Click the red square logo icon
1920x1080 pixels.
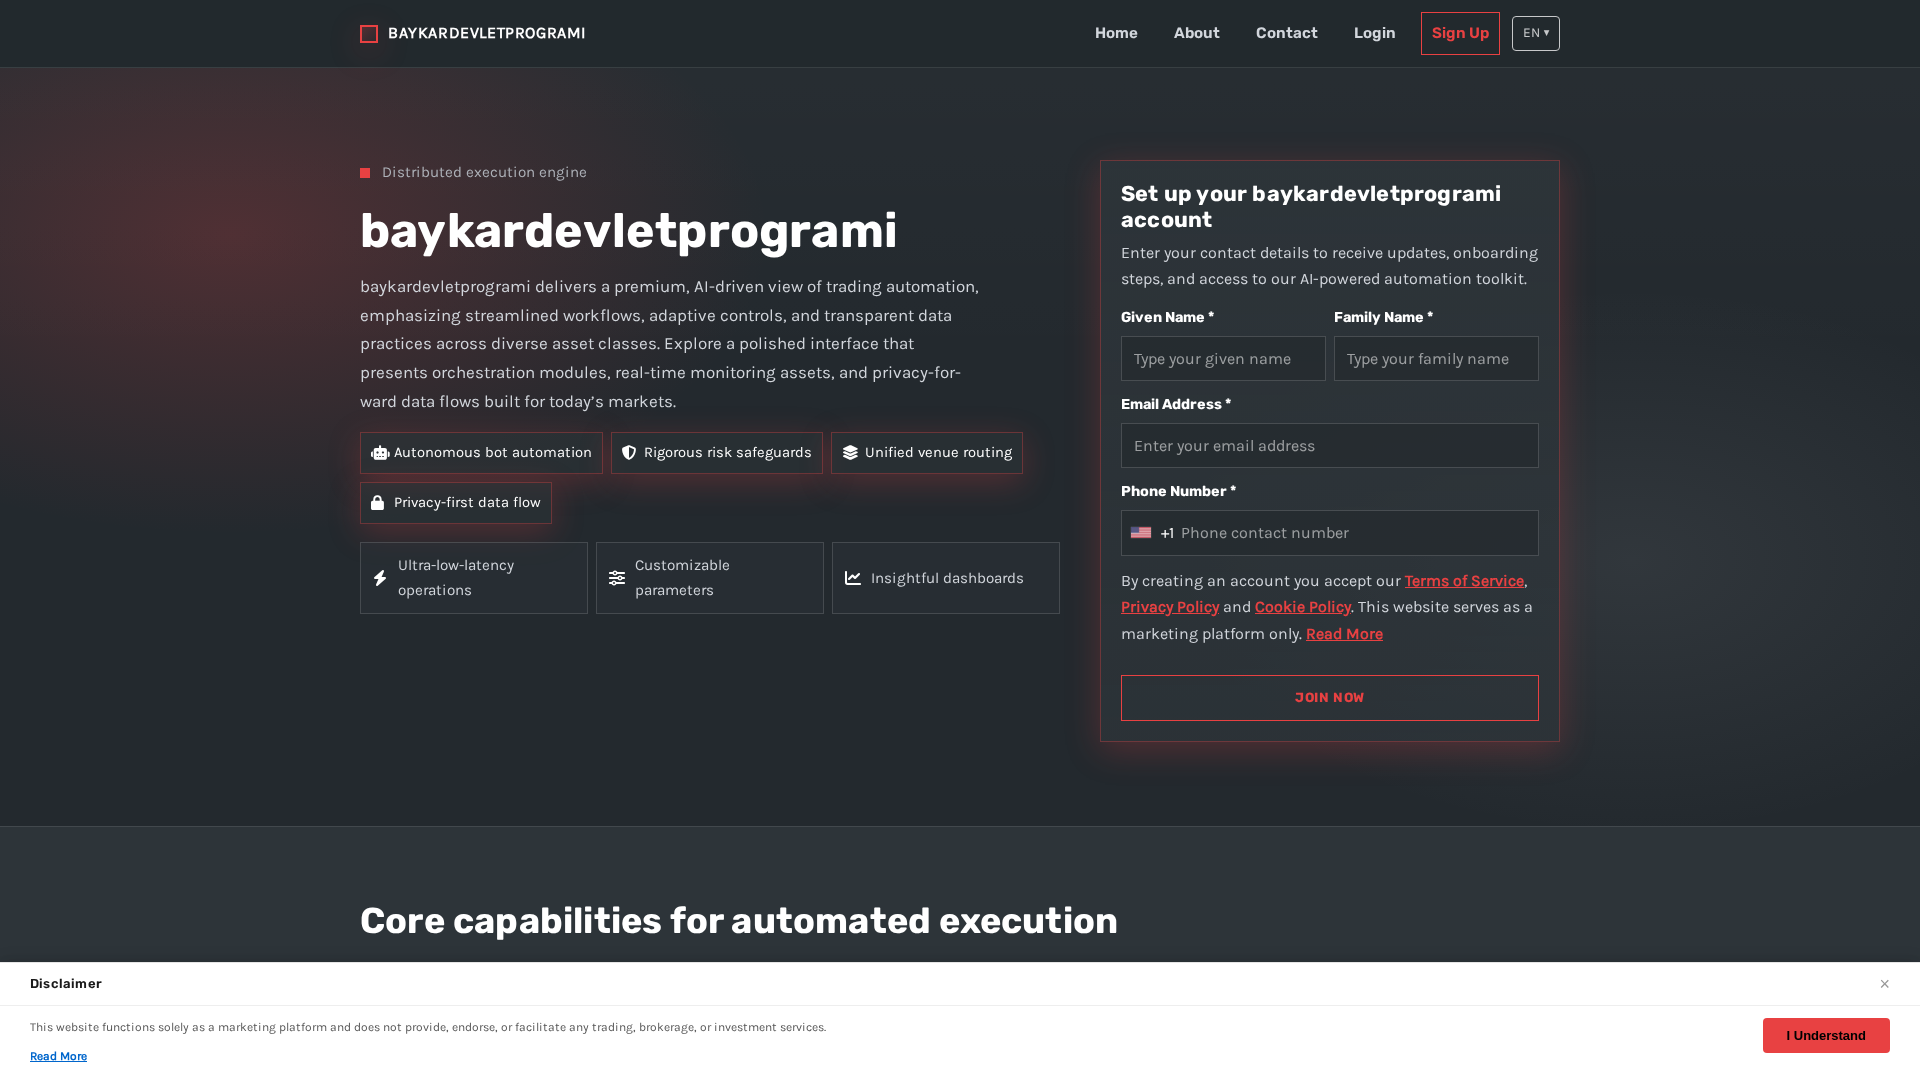pyautogui.click(x=369, y=34)
